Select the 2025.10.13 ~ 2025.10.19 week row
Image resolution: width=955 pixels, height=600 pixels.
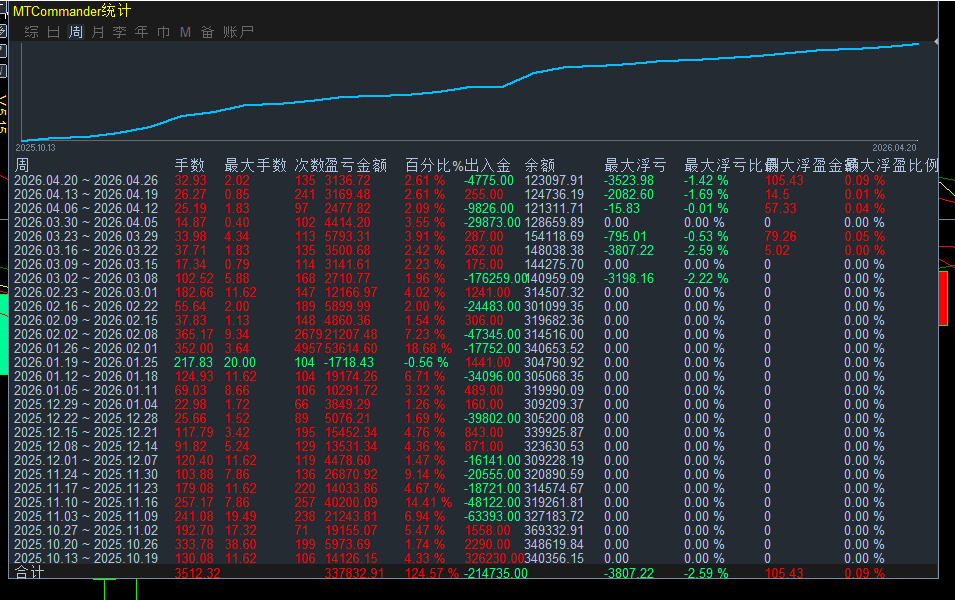point(86,558)
